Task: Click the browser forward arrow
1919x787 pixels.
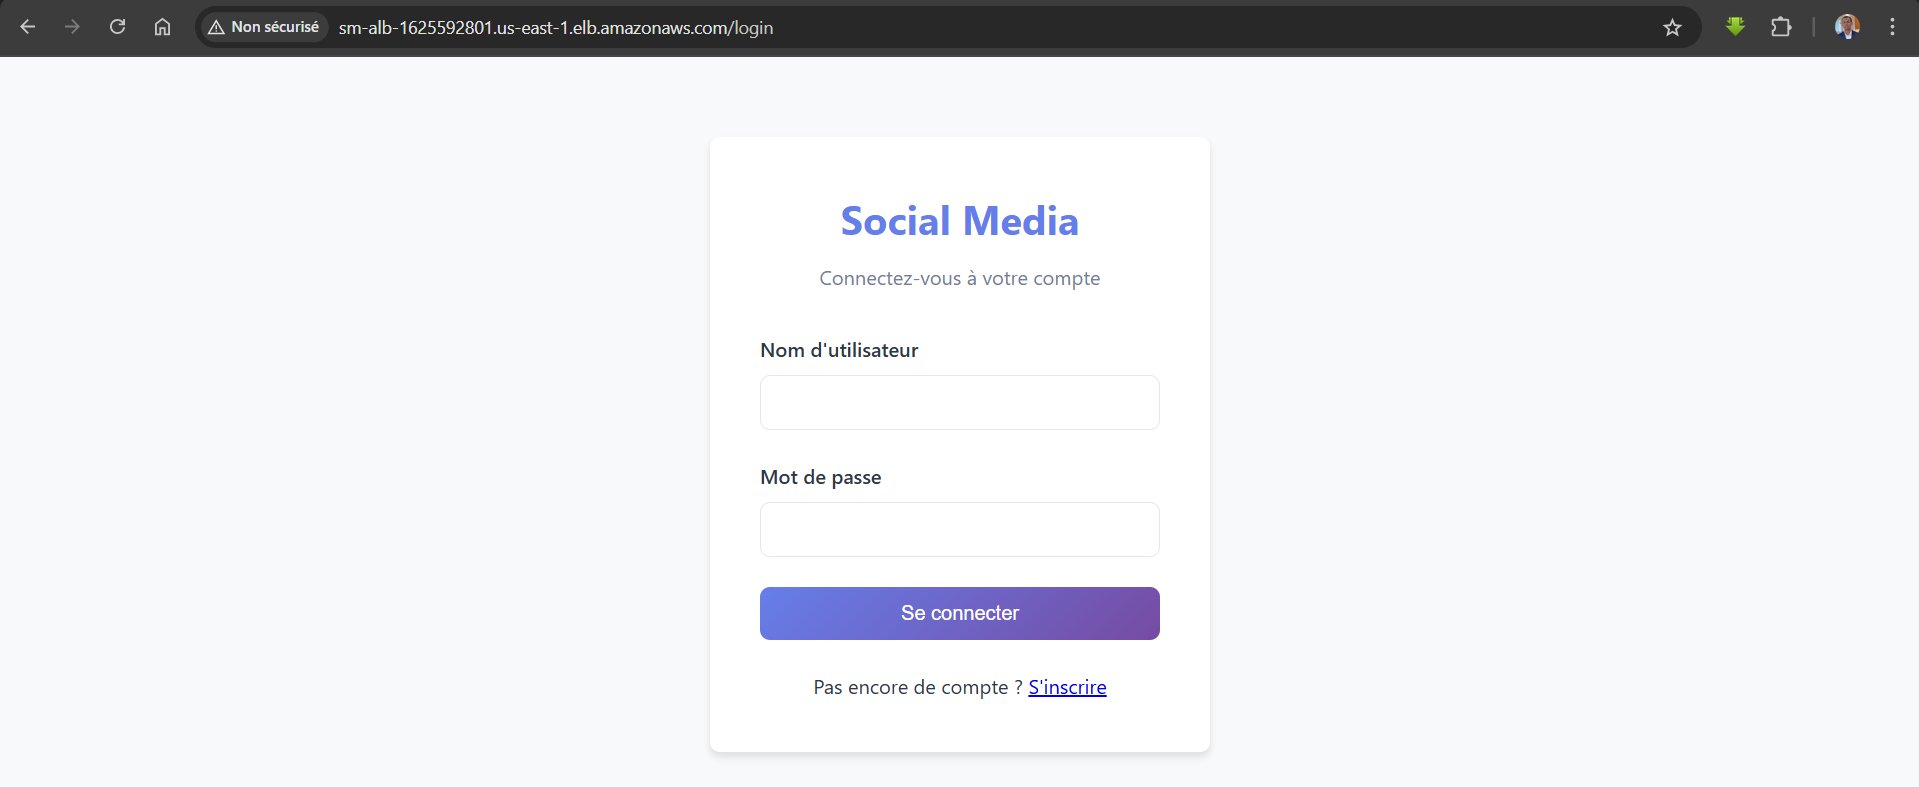Action: click(72, 27)
